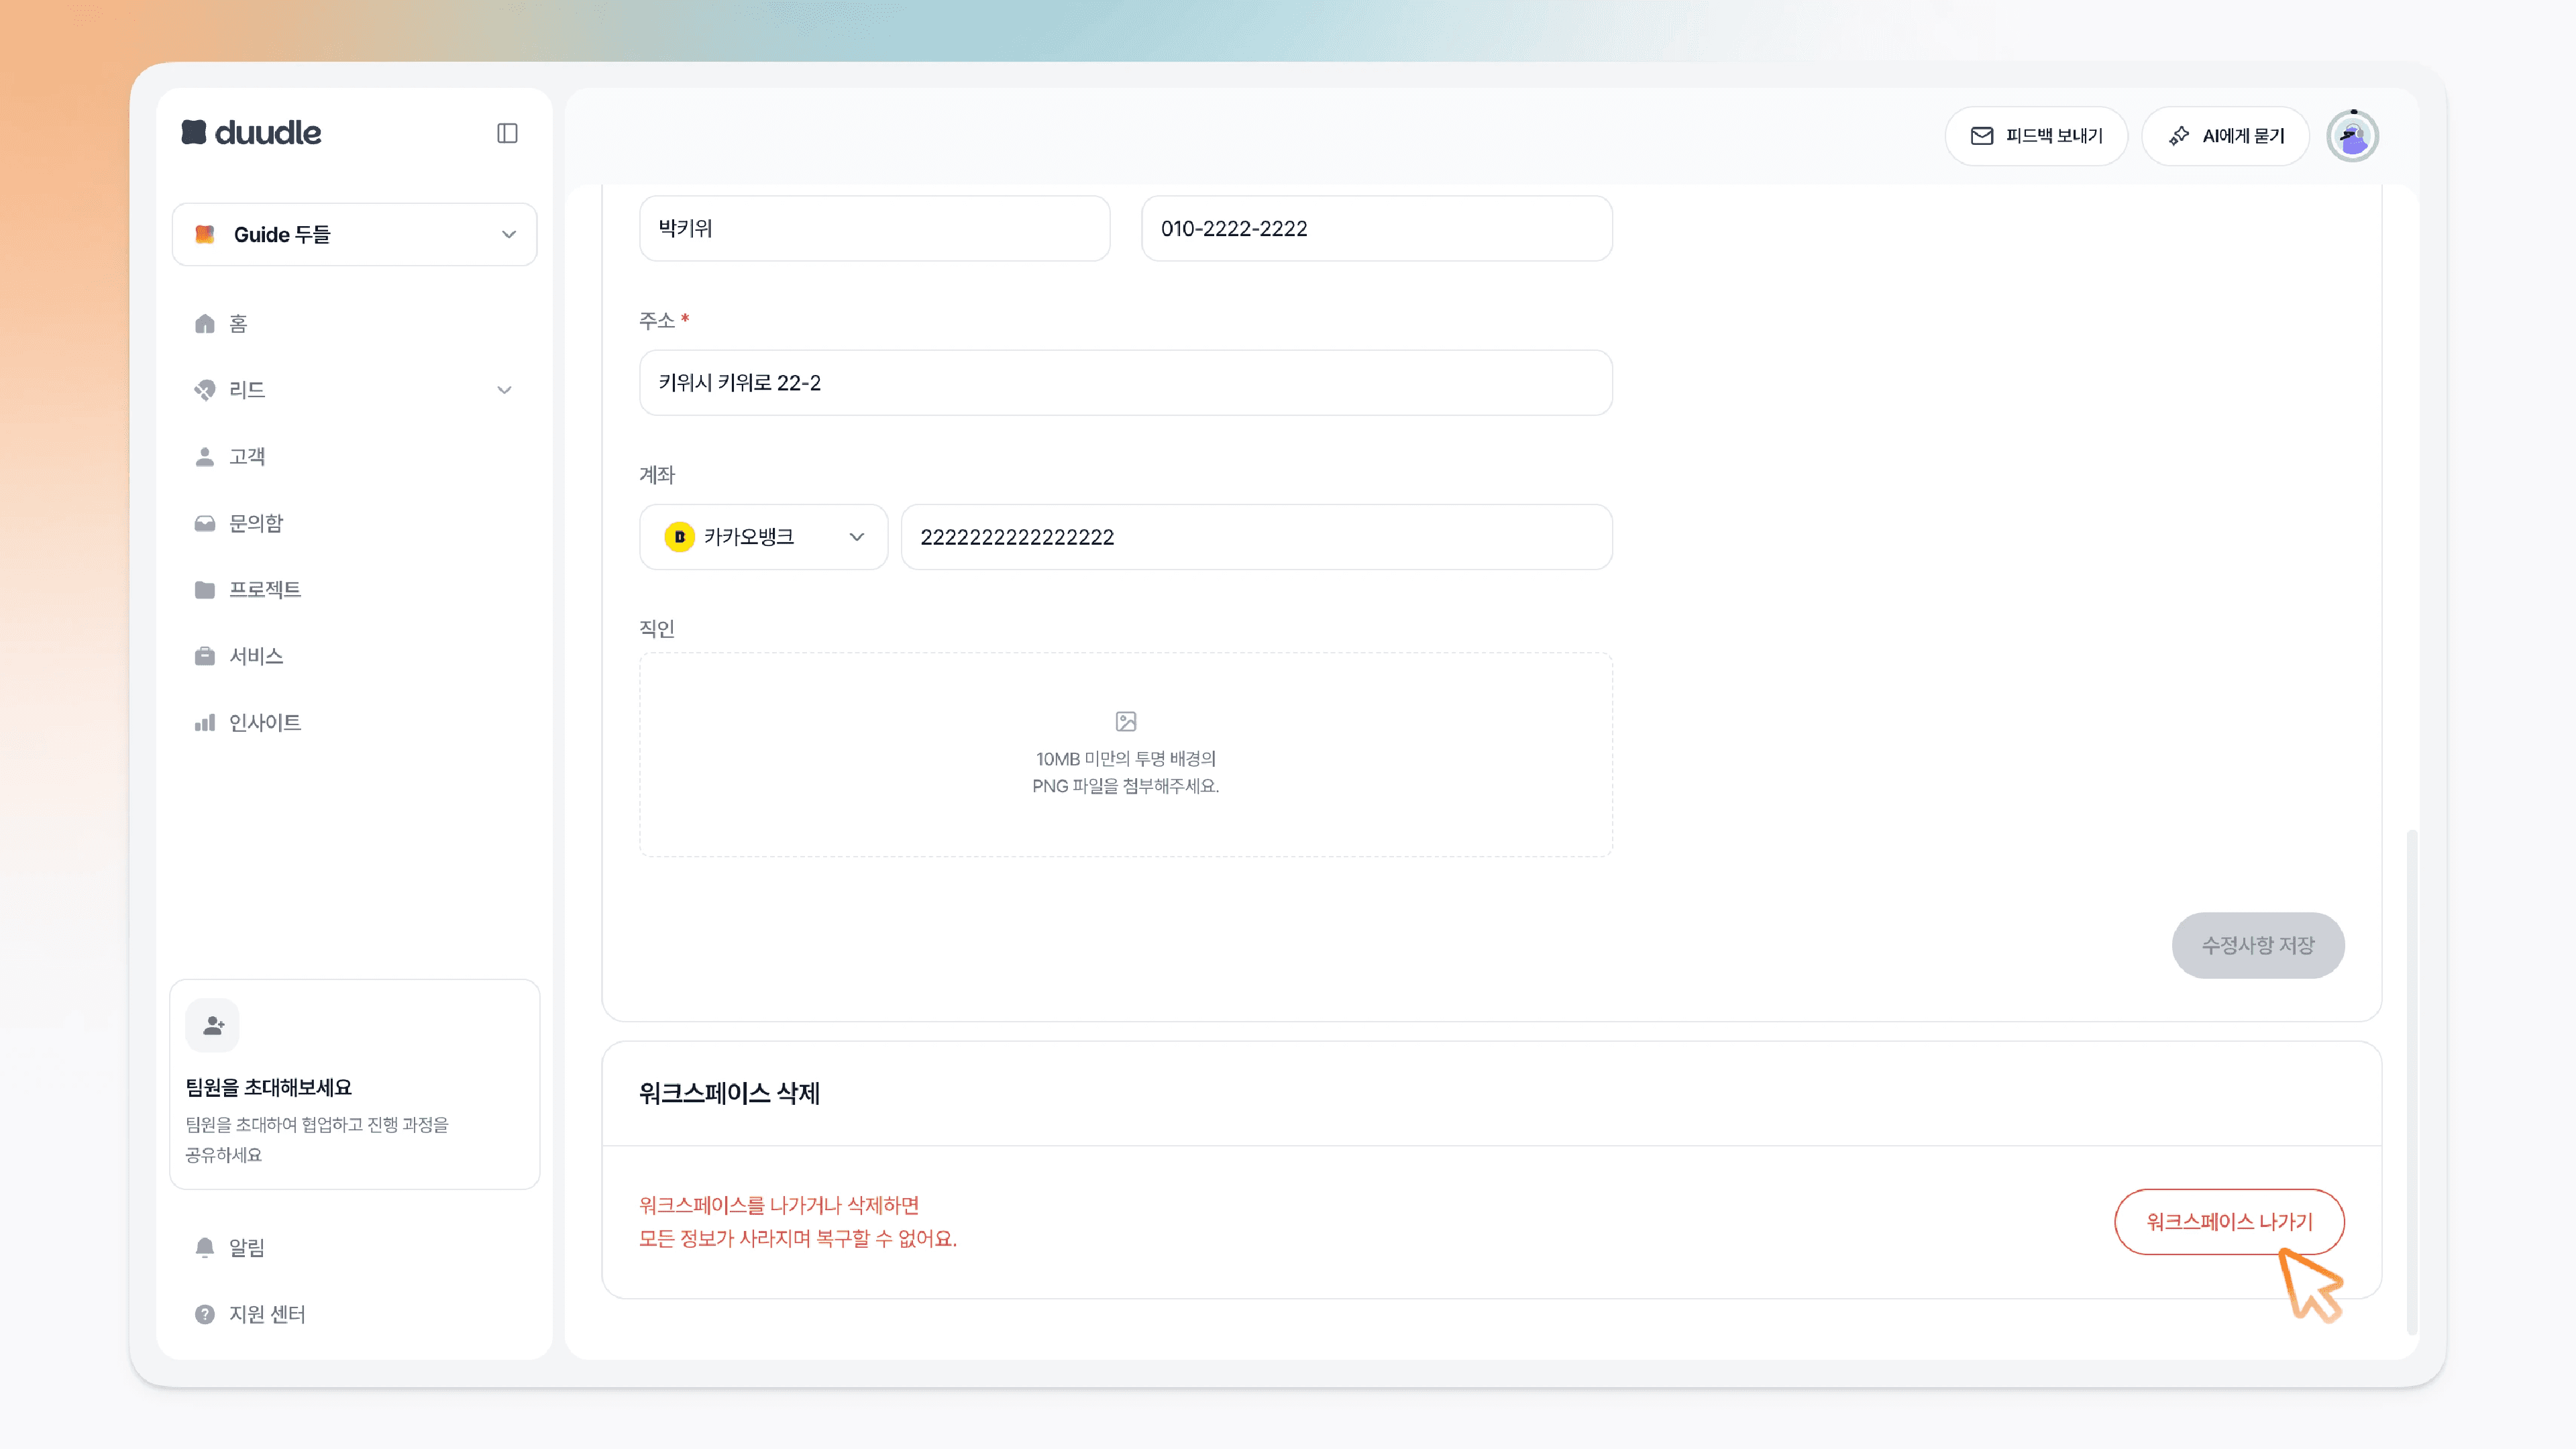Click the 직인 PNG upload area

click(1125, 755)
